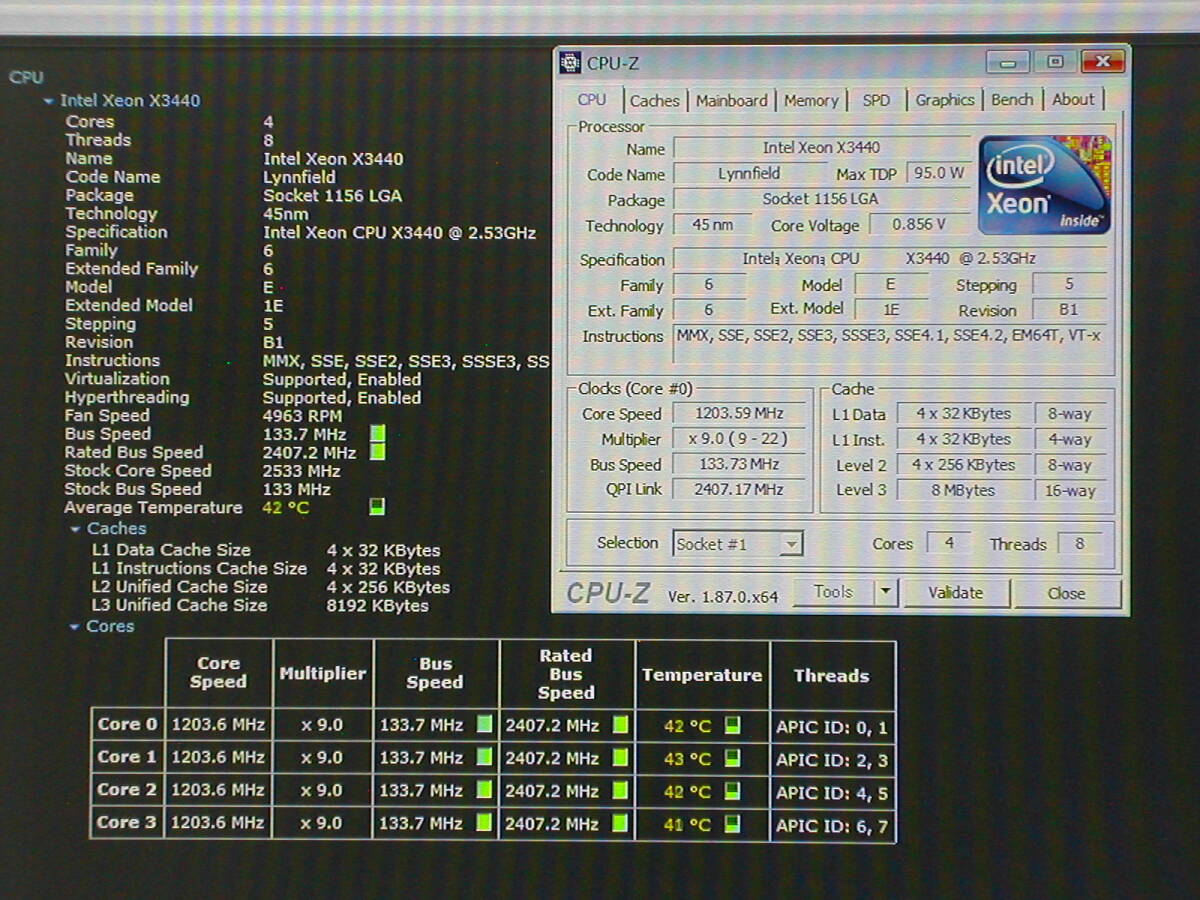Click the Core Speed value field

click(x=740, y=413)
